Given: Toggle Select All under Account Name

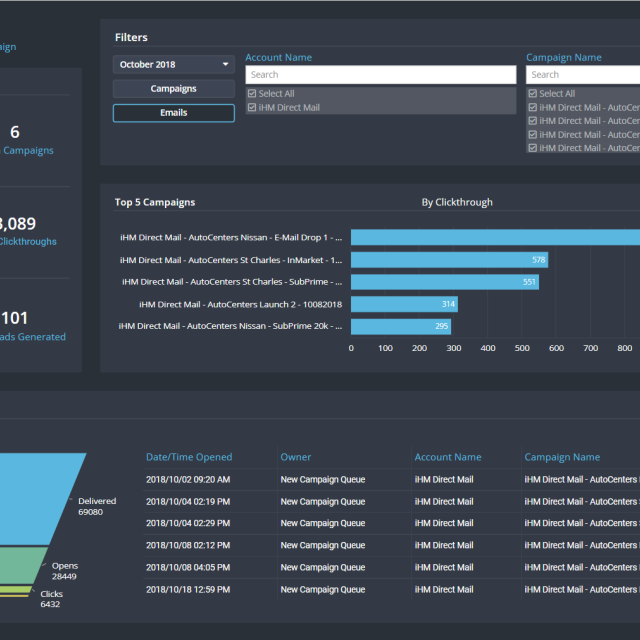Looking at the screenshot, I should (x=252, y=93).
